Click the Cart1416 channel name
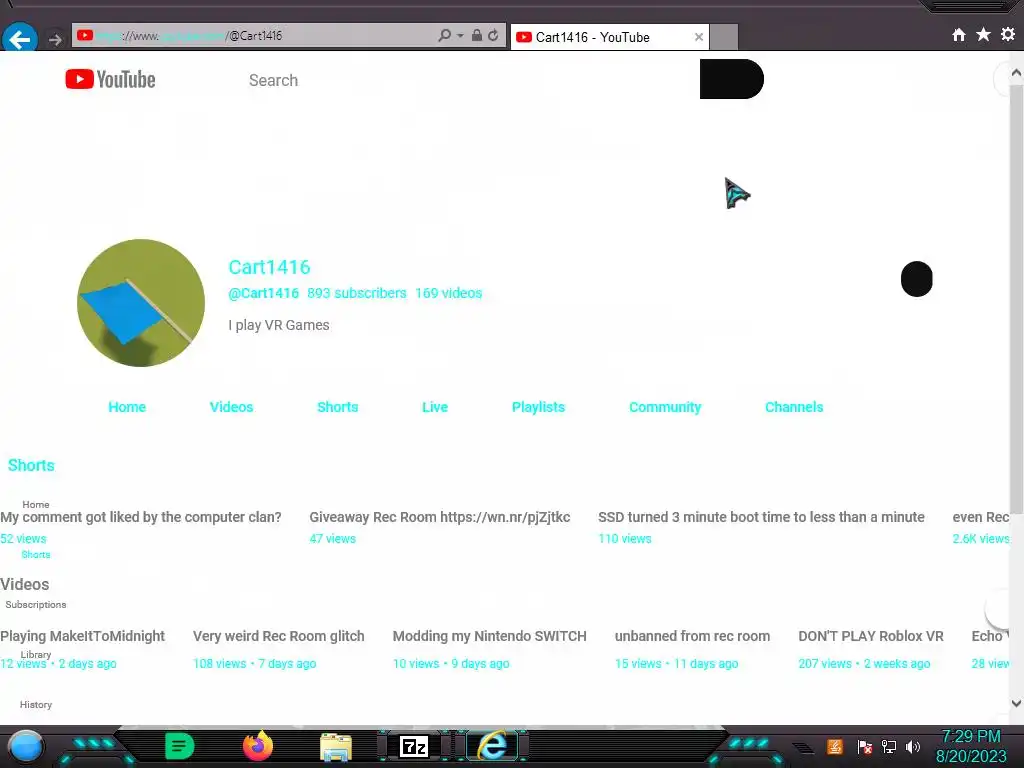The width and height of the screenshot is (1024, 768). pyautogui.click(x=269, y=267)
